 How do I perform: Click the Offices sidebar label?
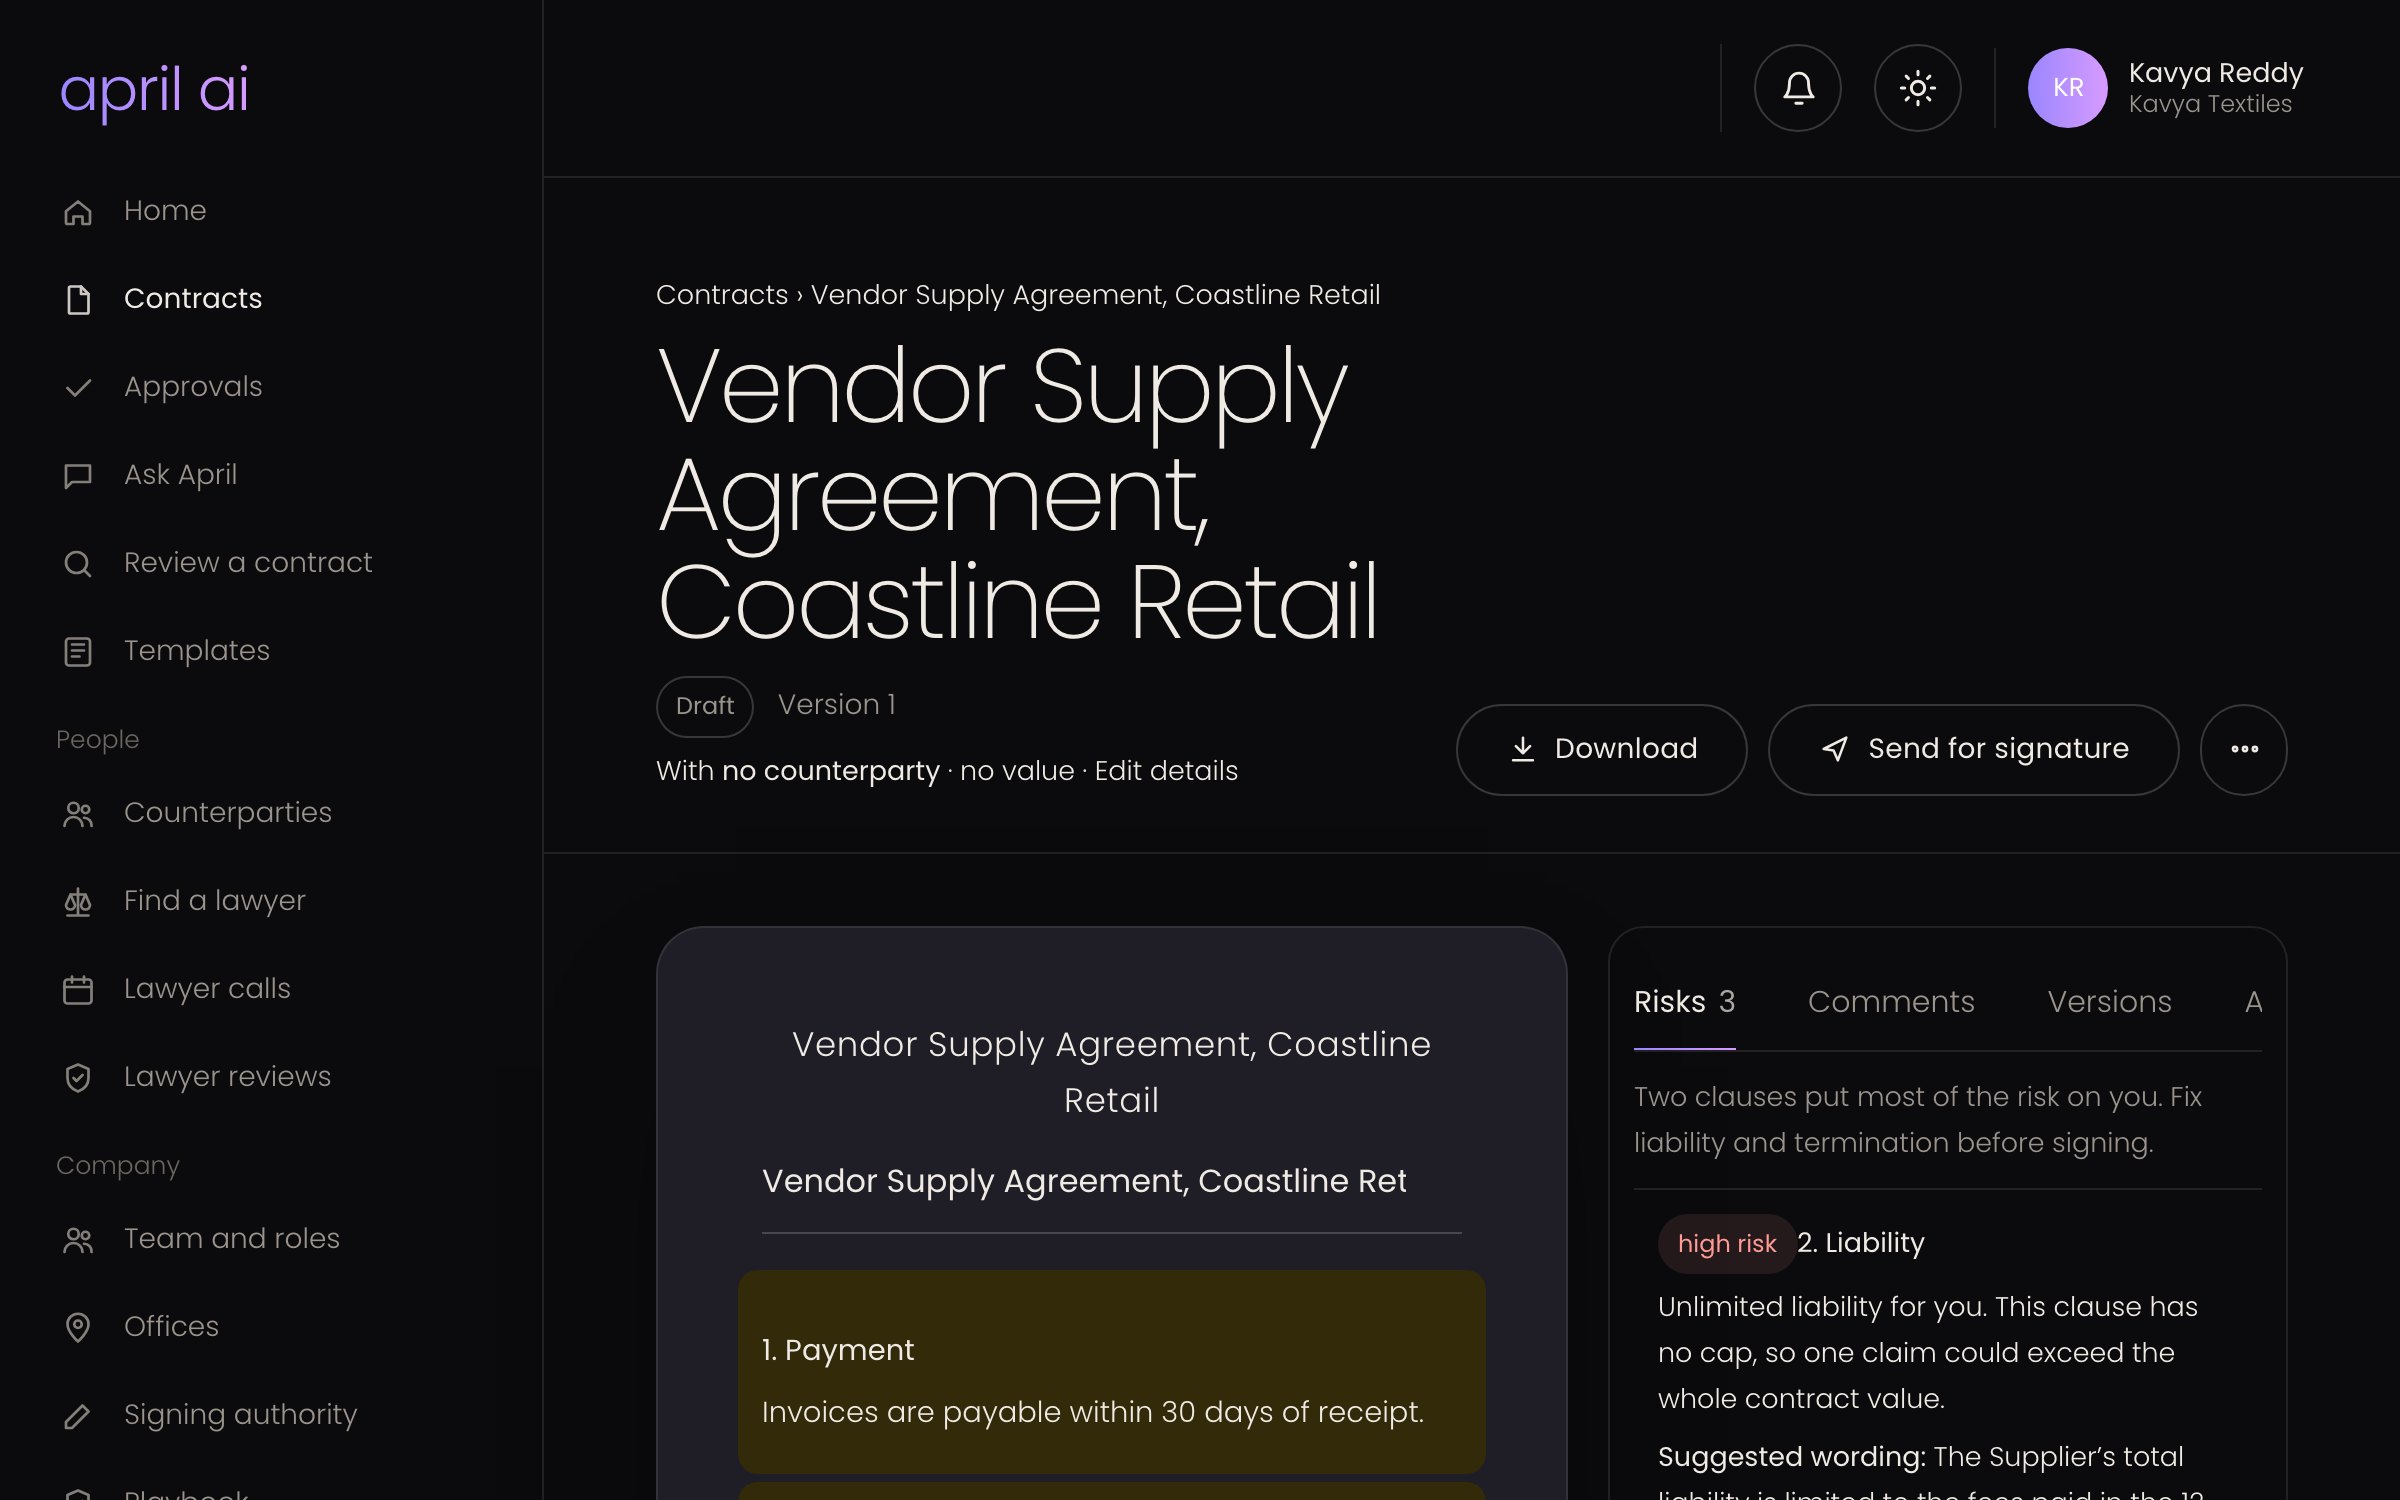(x=171, y=1327)
